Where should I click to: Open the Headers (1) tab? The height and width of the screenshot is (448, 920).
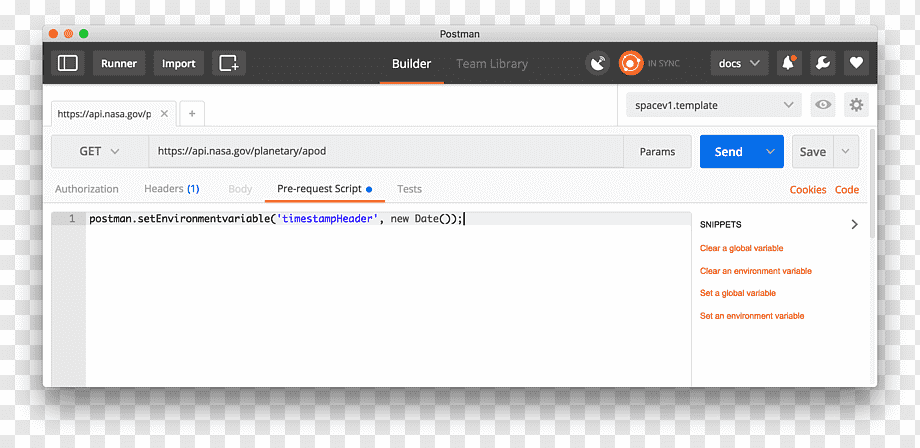point(172,189)
